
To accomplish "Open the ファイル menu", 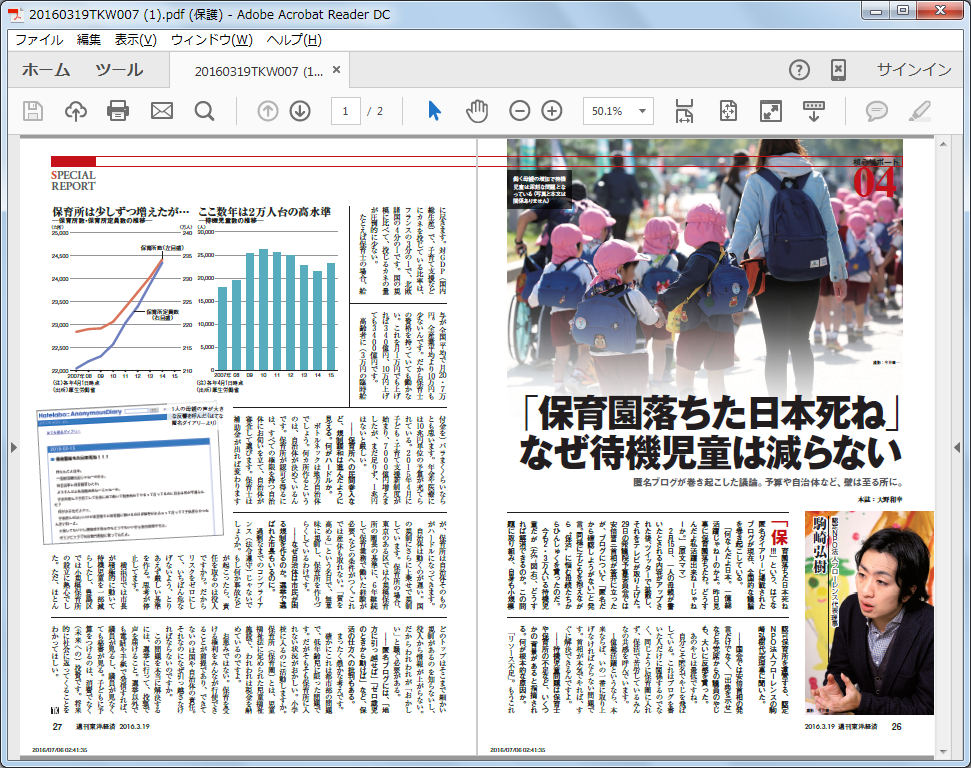I will click(39, 40).
